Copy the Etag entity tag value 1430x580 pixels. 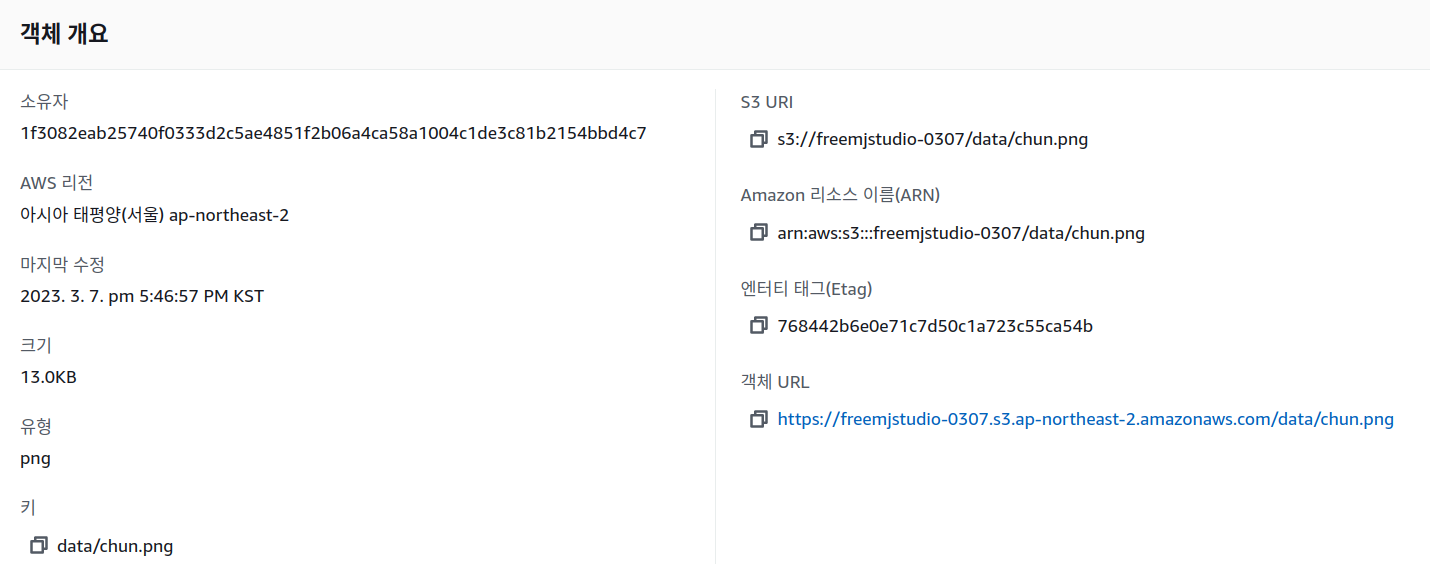point(759,326)
